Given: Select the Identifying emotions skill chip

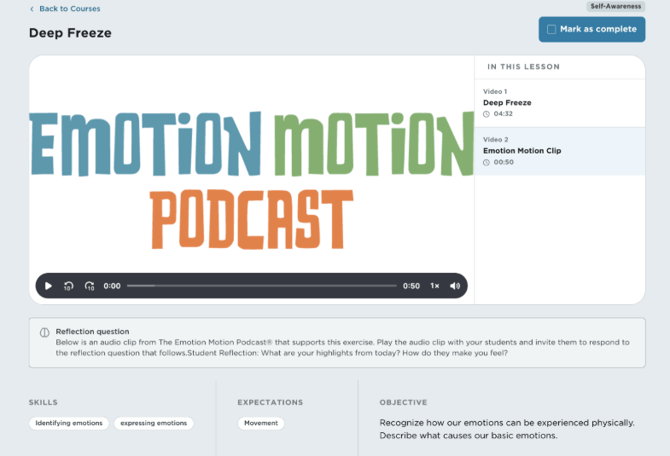Looking at the screenshot, I should 69,423.
